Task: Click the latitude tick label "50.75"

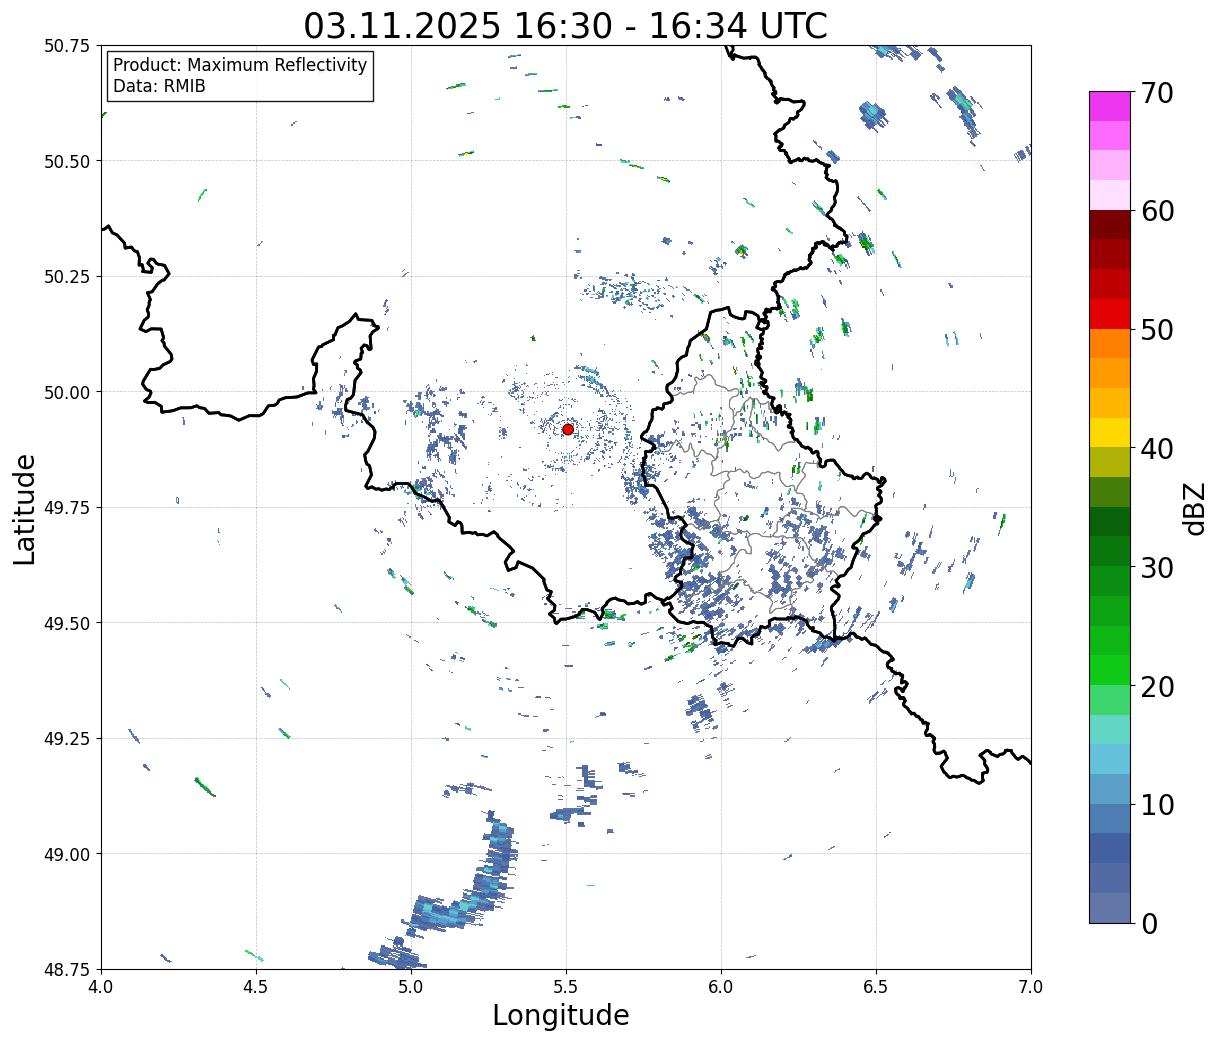Action: [x=66, y=46]
